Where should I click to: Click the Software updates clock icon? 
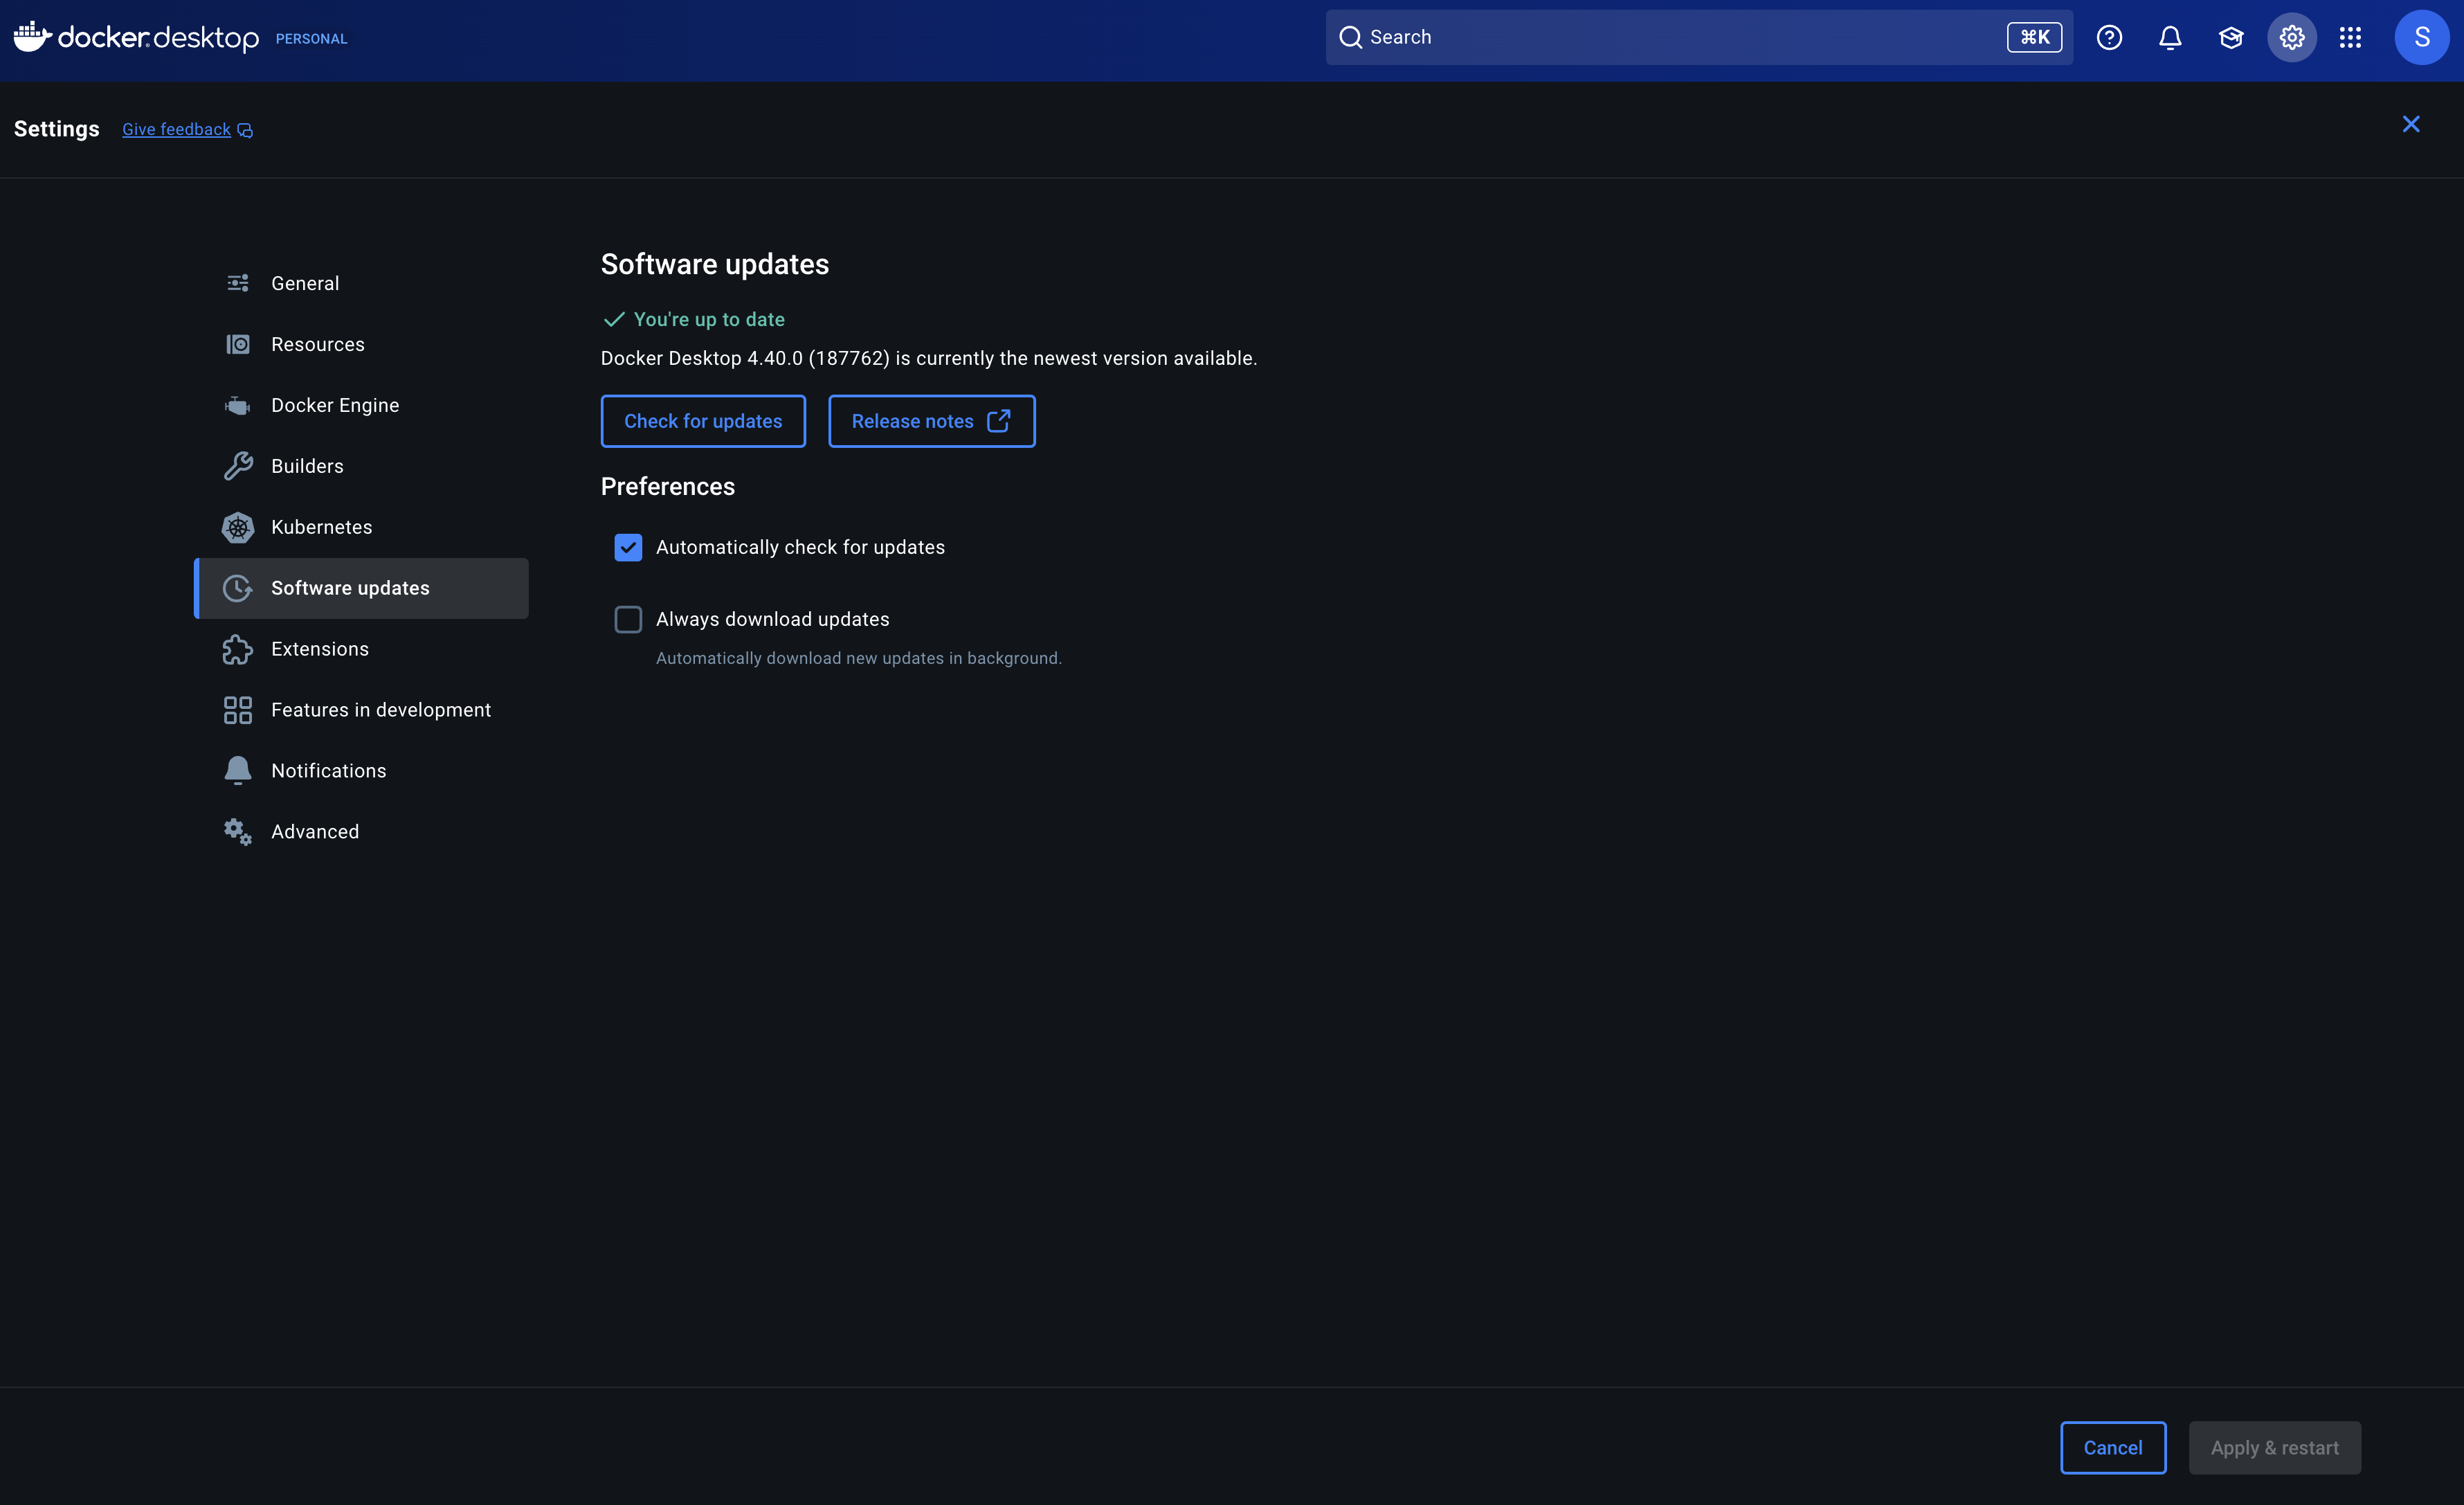[x=238, y=588]
